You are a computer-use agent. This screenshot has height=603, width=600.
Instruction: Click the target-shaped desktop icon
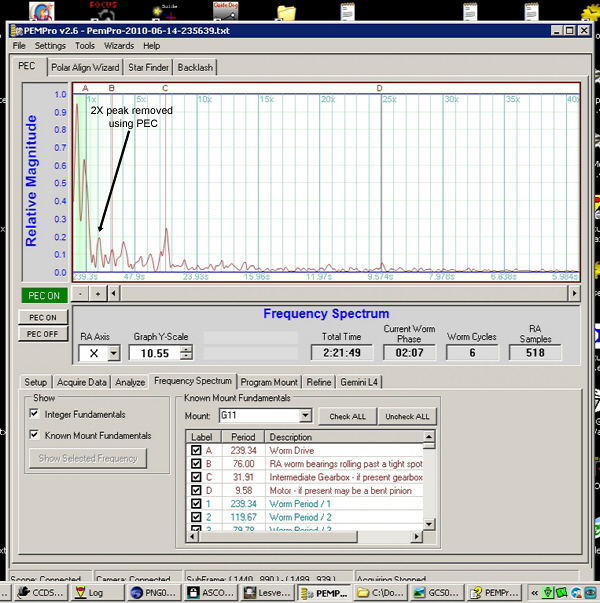(42, 11)
